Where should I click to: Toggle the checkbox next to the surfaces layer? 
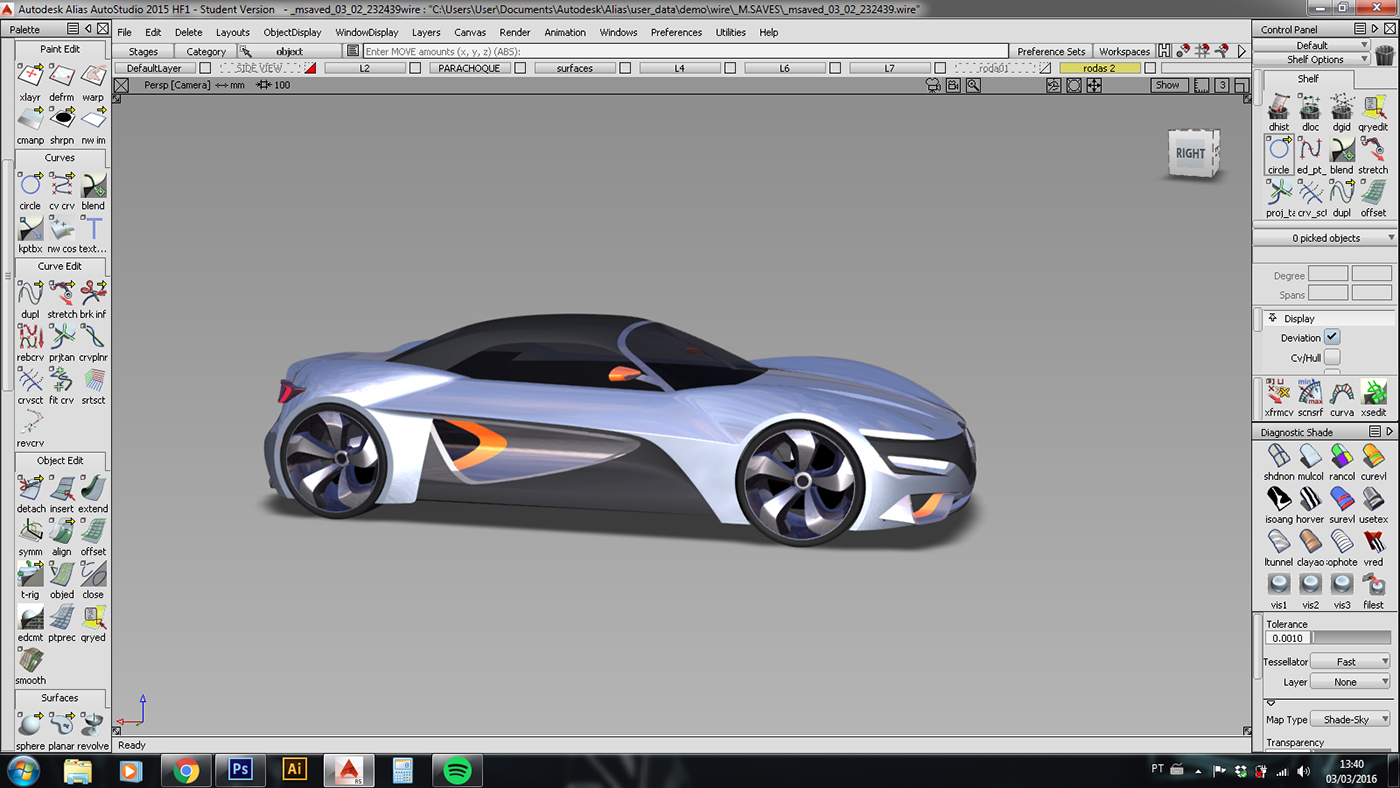tap(625, 68)
